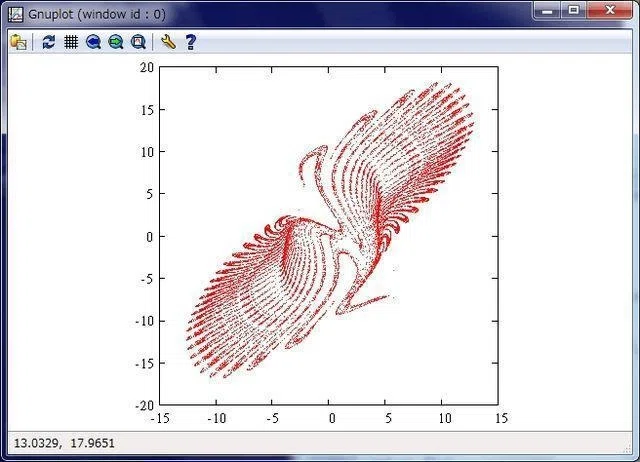
Task: Toggle the grid display on the plot
Action: 71,42
